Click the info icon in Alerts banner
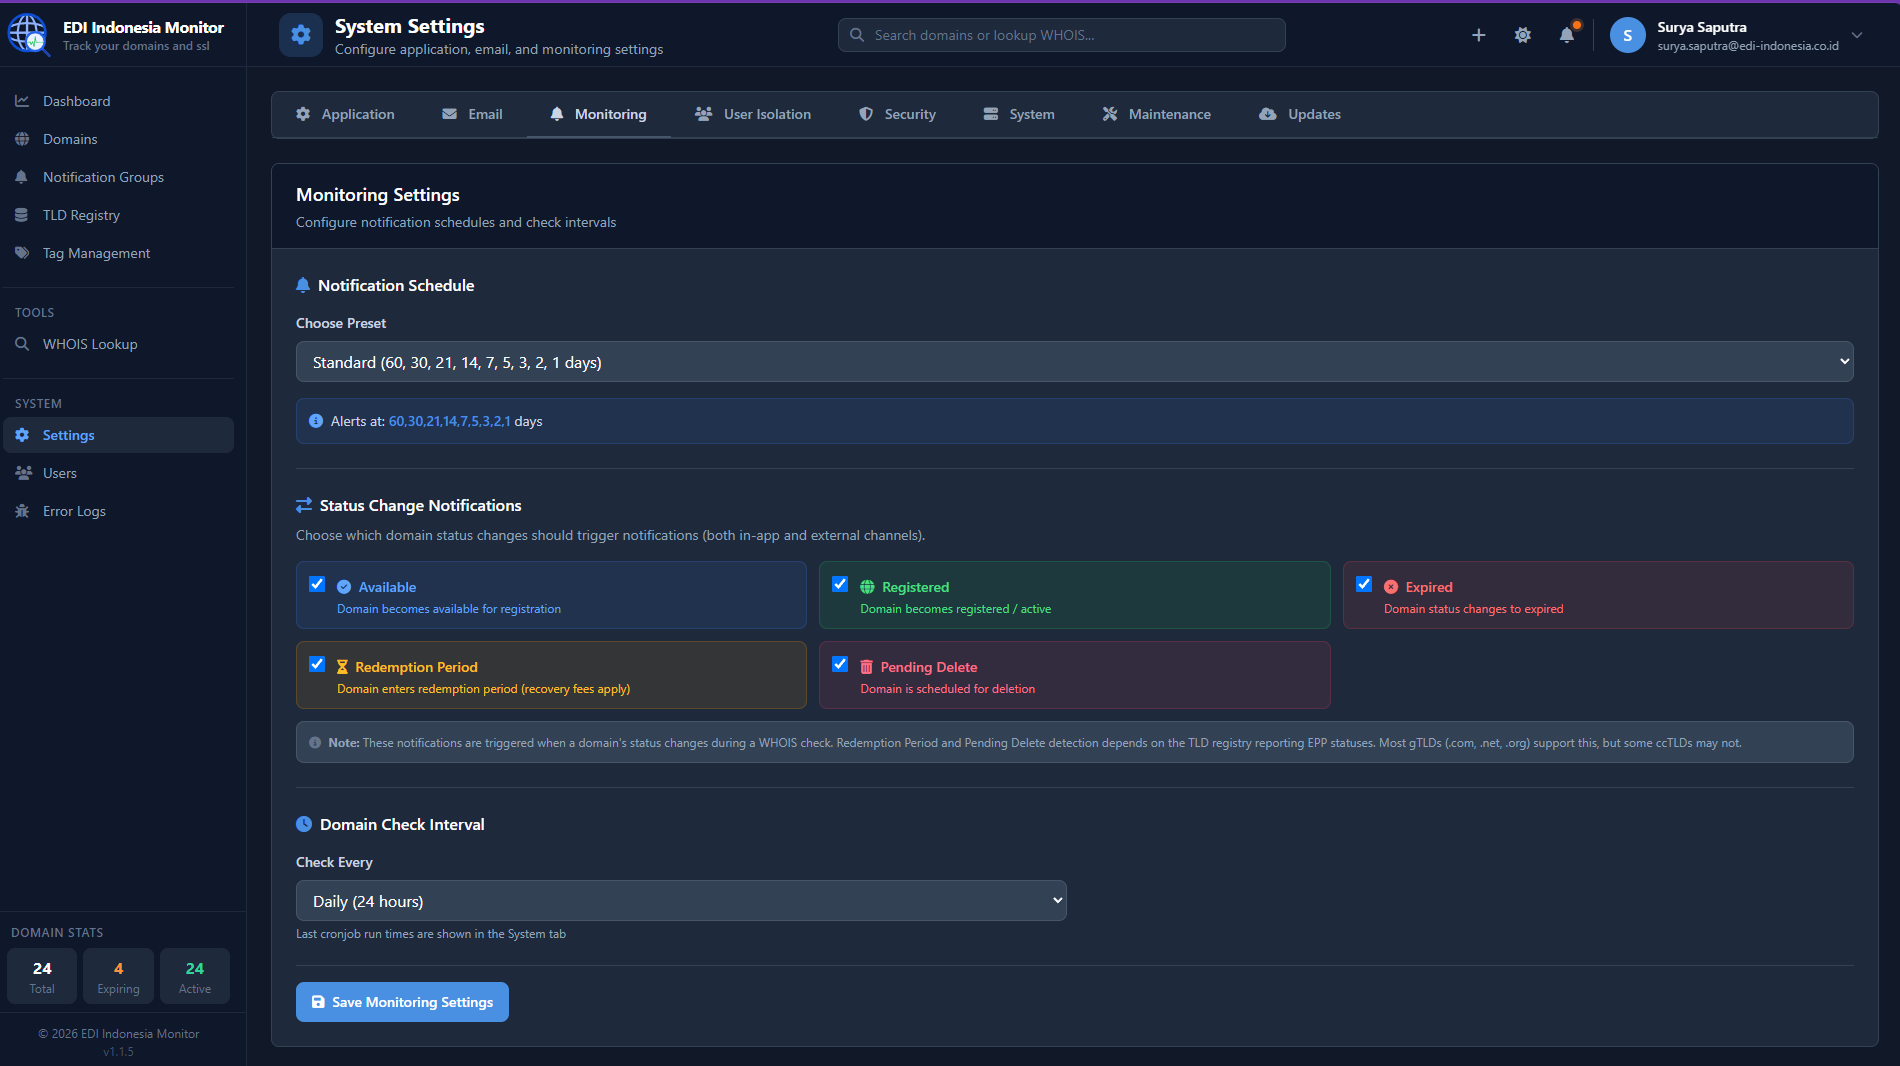Screen dimensions: 1900x1066 (x=316, y=421)
